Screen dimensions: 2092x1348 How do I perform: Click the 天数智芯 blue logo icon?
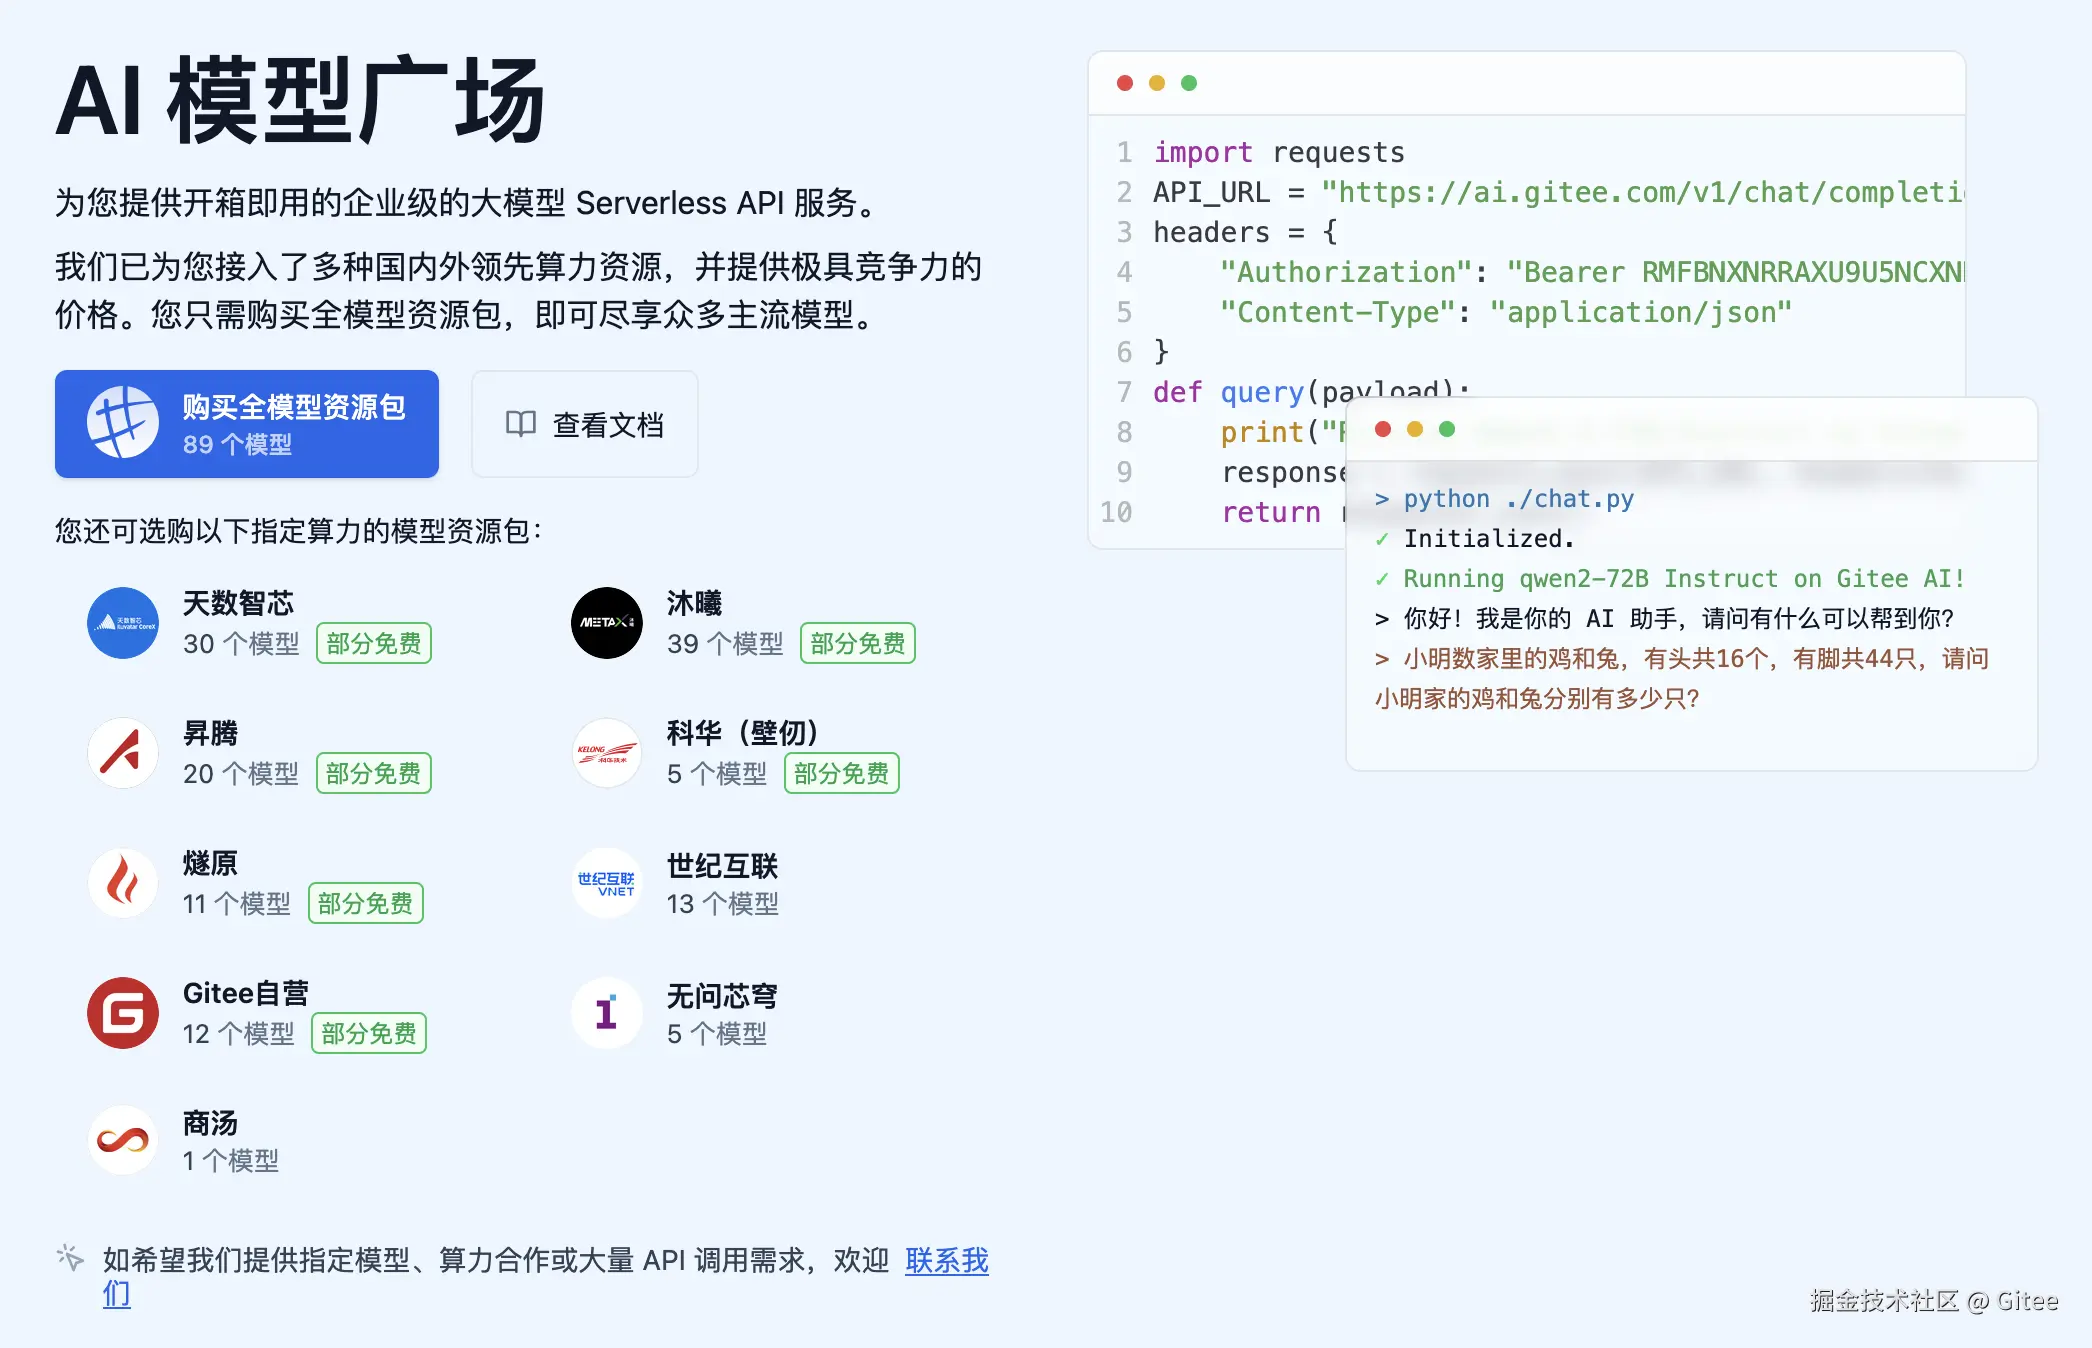[122, 623]
